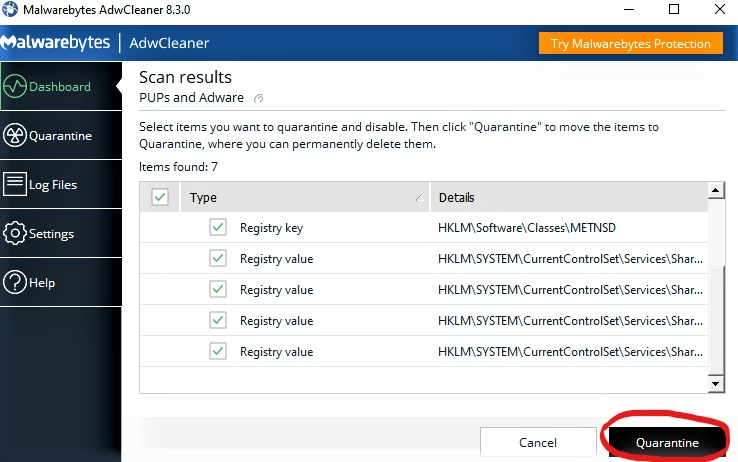Uncheck the Registry key METNSD checkbox
Viewport: 738px width, 462px height.
(218, 227)
